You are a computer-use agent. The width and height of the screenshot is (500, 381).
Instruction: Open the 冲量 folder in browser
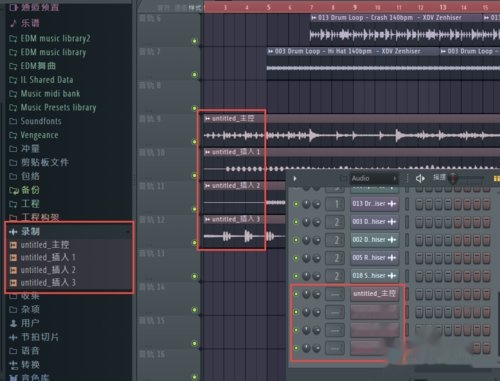click(24, 149)
